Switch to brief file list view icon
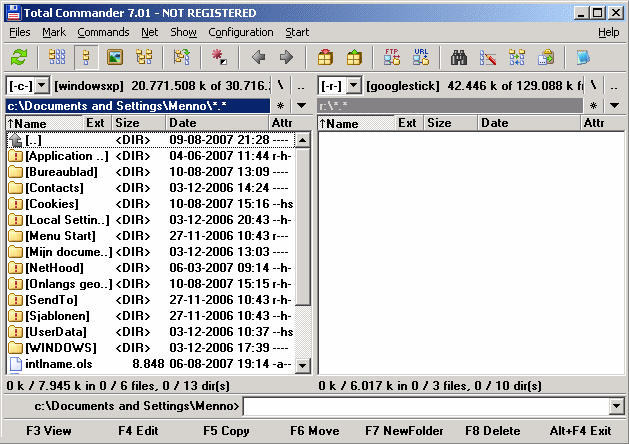The height and width of the screenshot is (444, 629). 57,57
